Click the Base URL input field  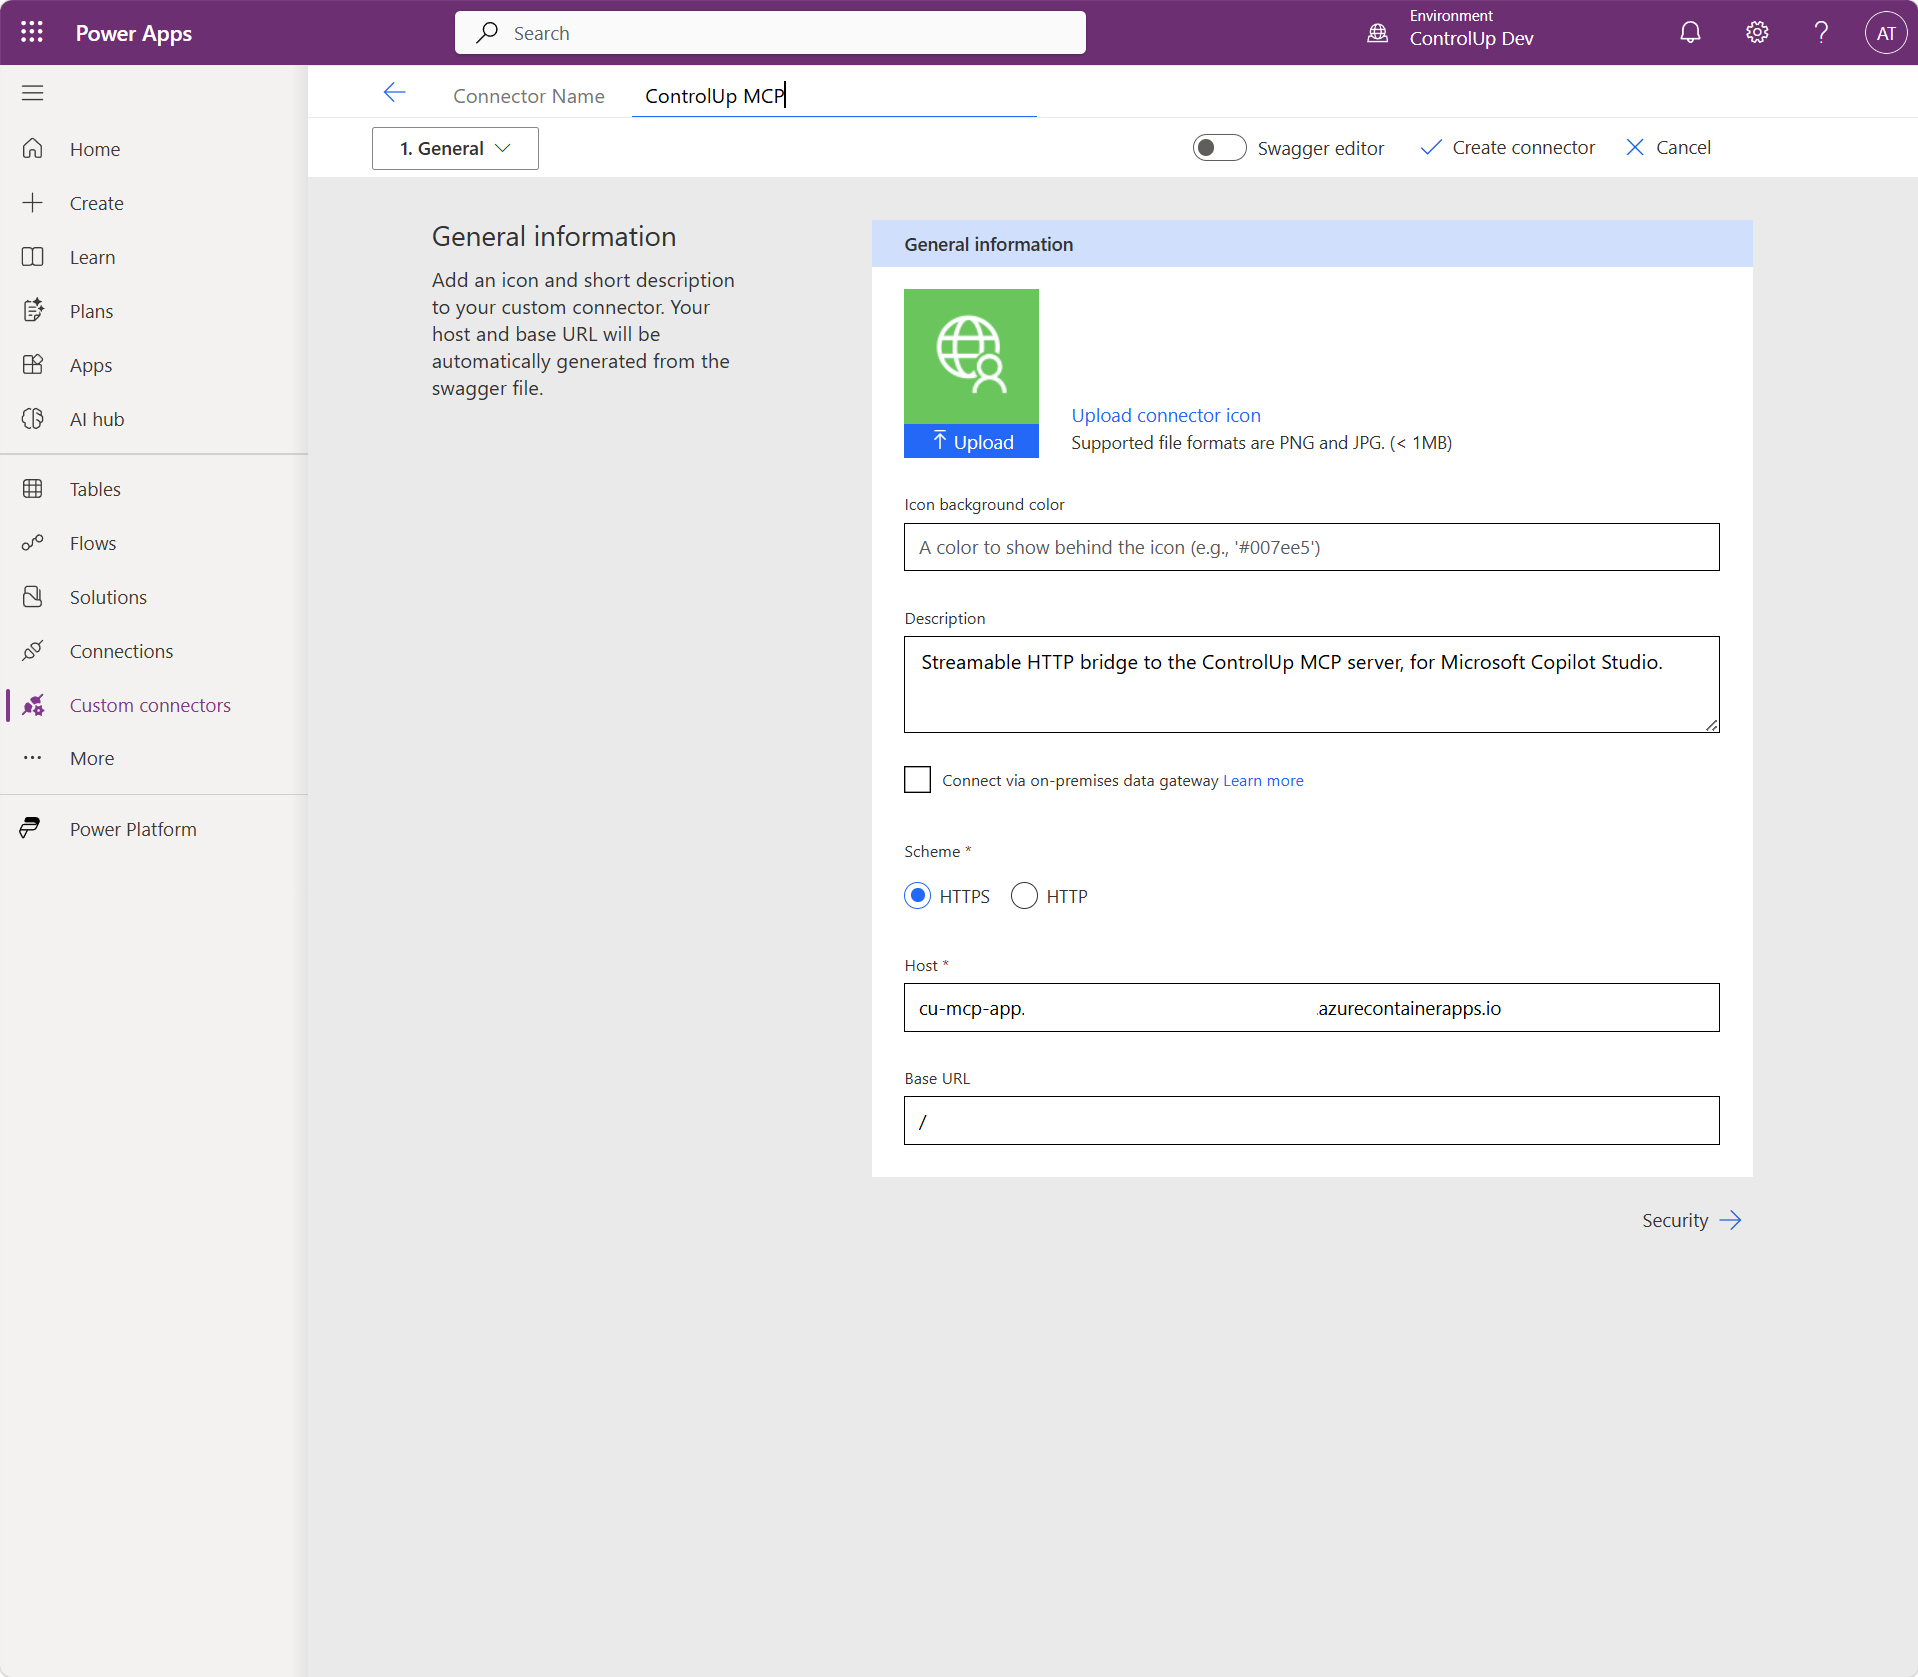tap(1311, 1121)
